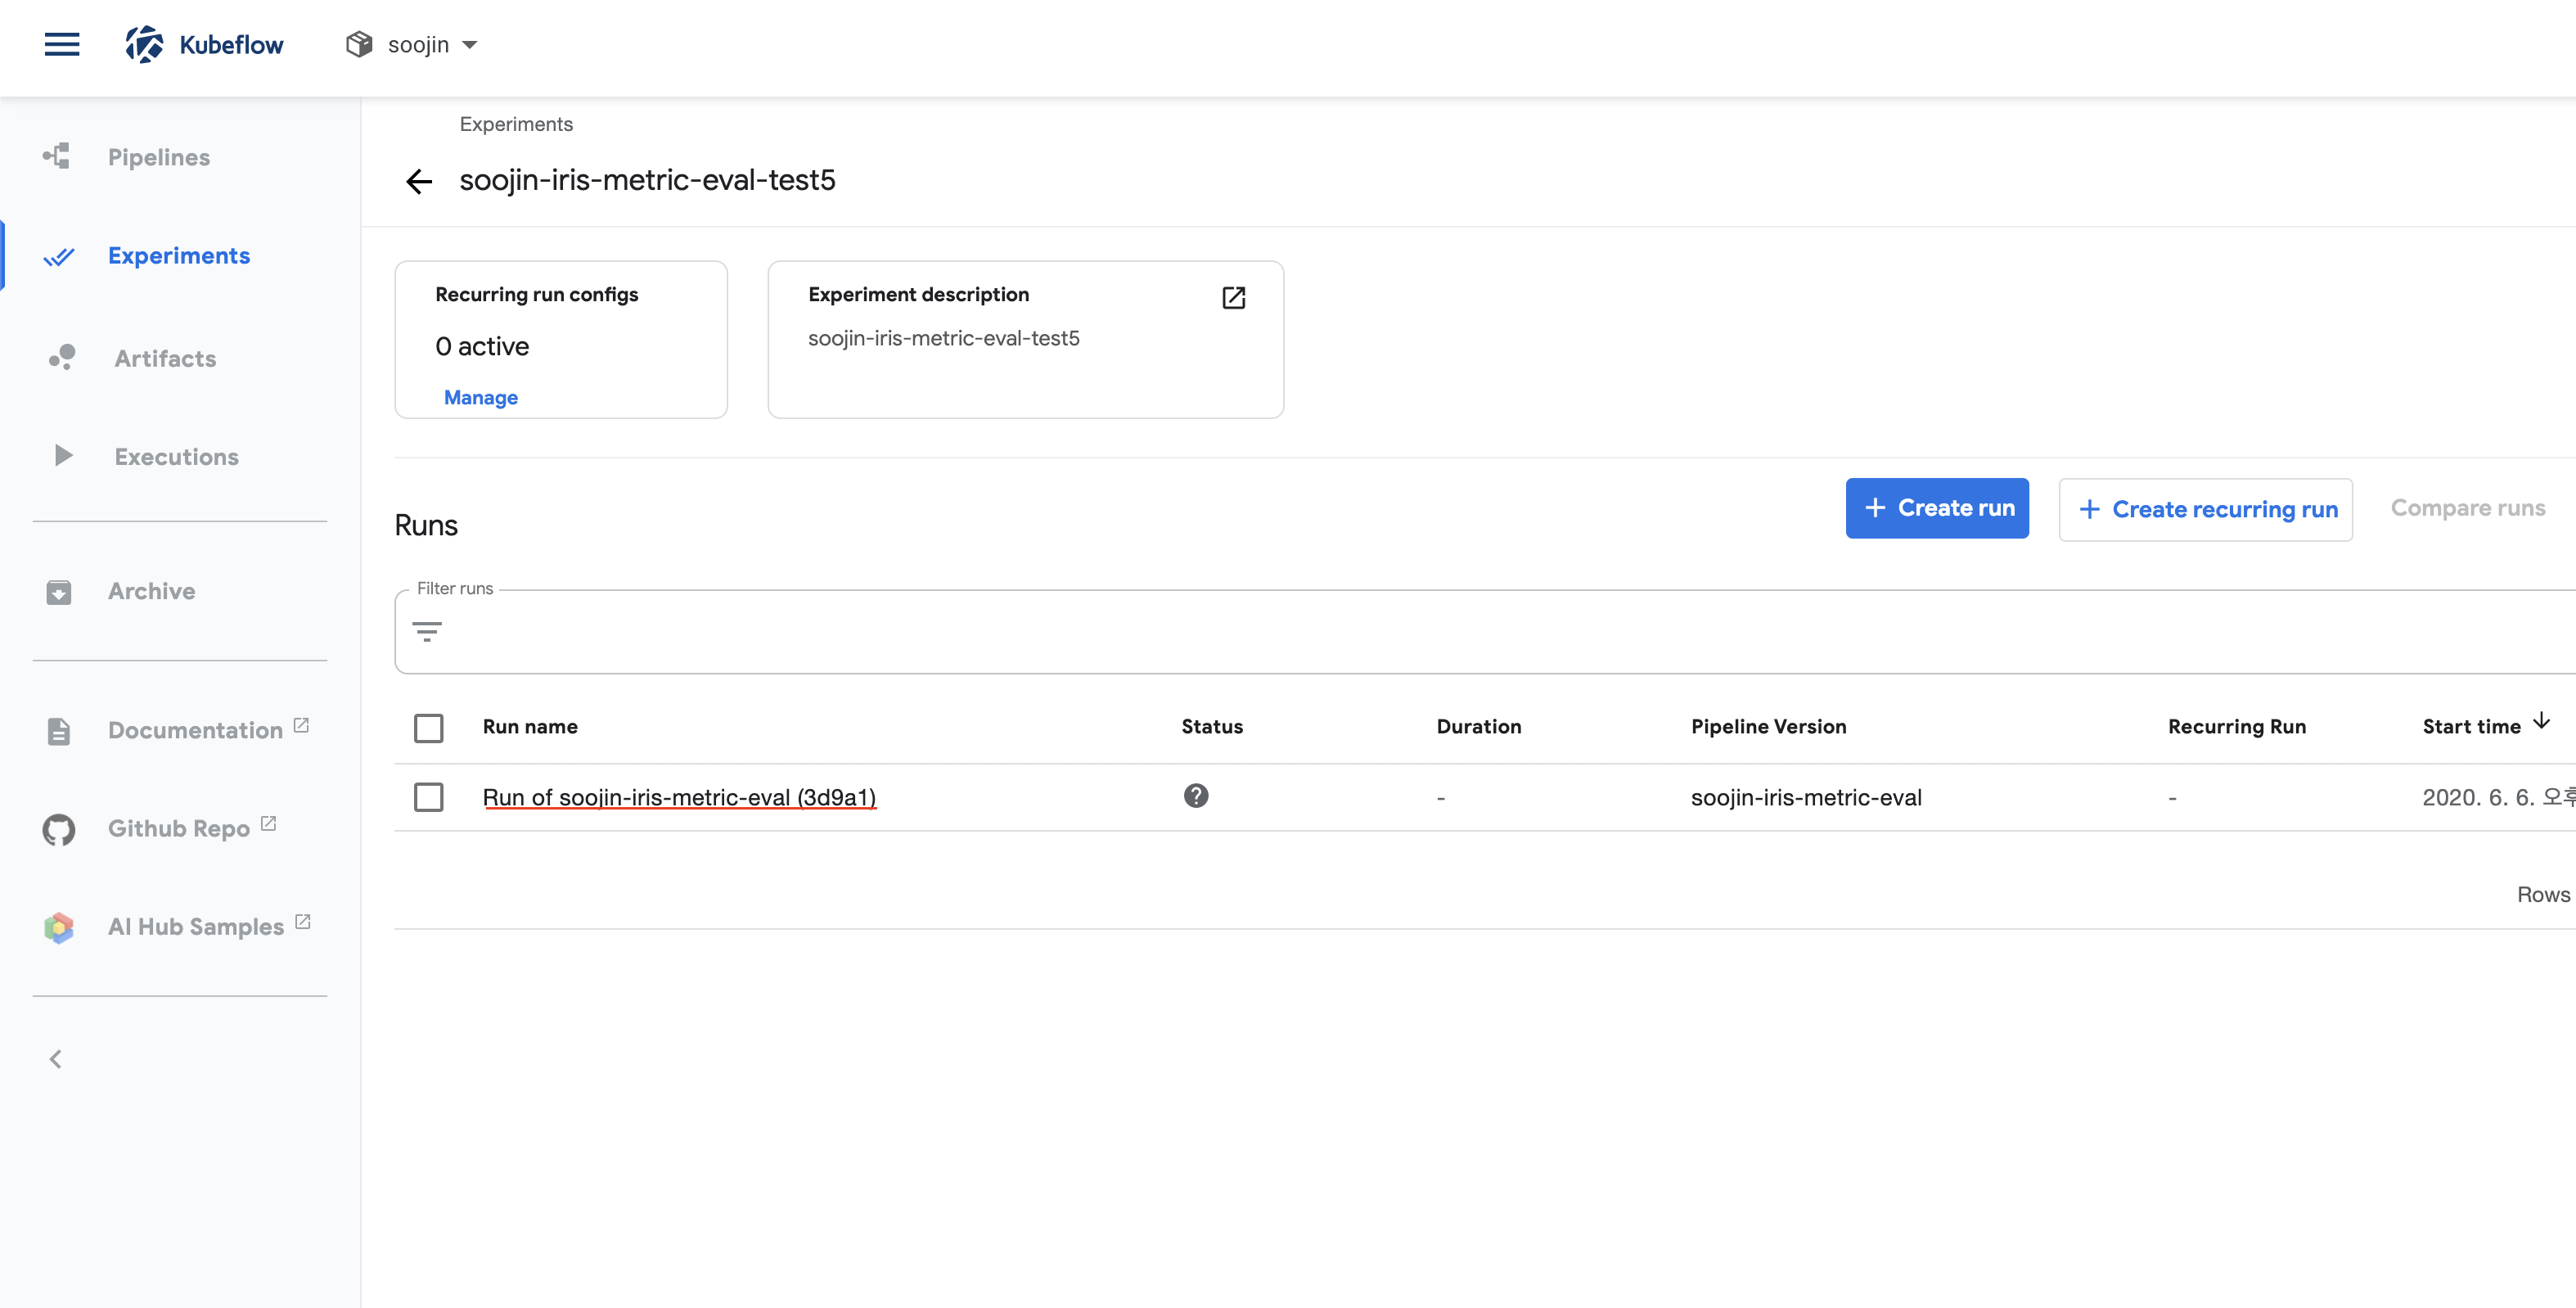Click the Kubeflow logo icon
2576x1308 pixels.
coord(144,44)
